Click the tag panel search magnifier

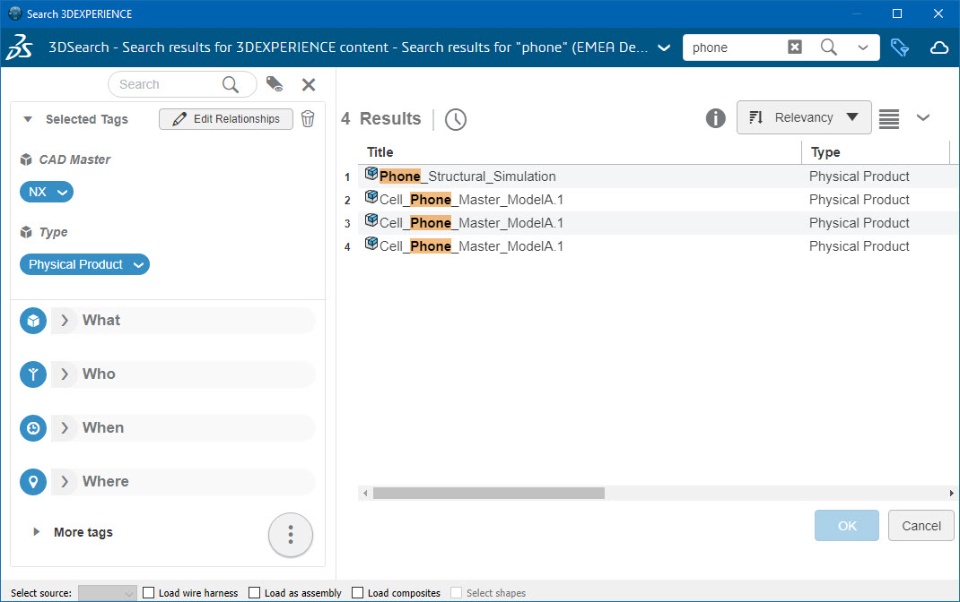(230, 85)
